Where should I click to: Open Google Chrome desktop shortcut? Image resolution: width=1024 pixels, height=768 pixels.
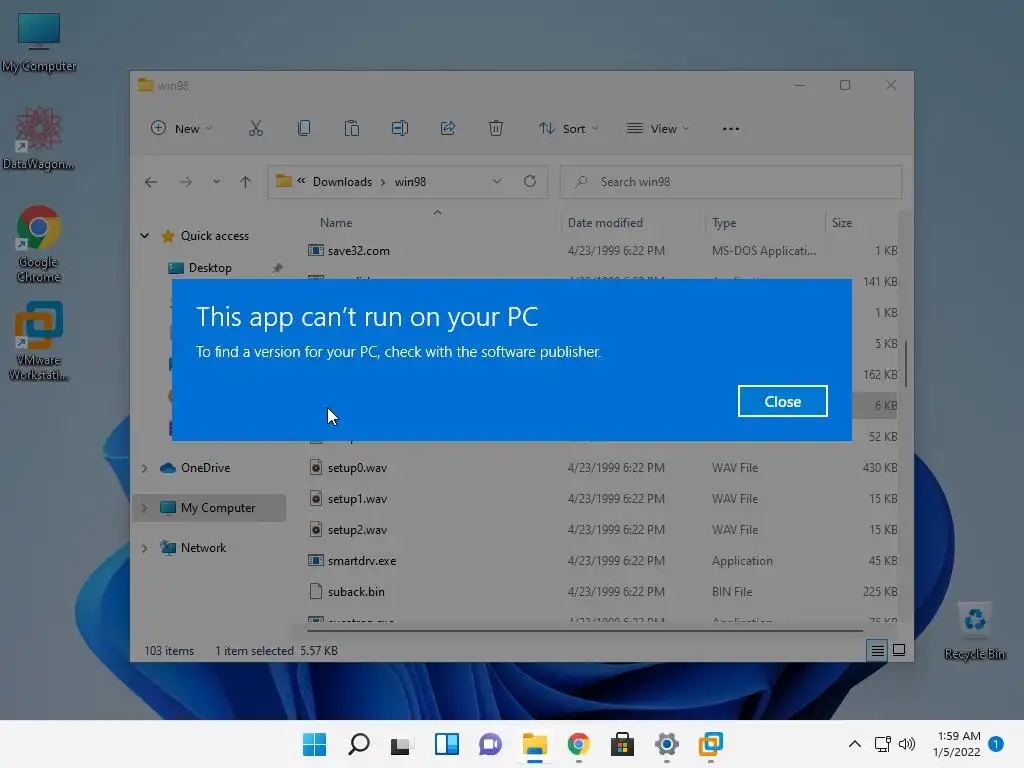click(x=39, y=244)
